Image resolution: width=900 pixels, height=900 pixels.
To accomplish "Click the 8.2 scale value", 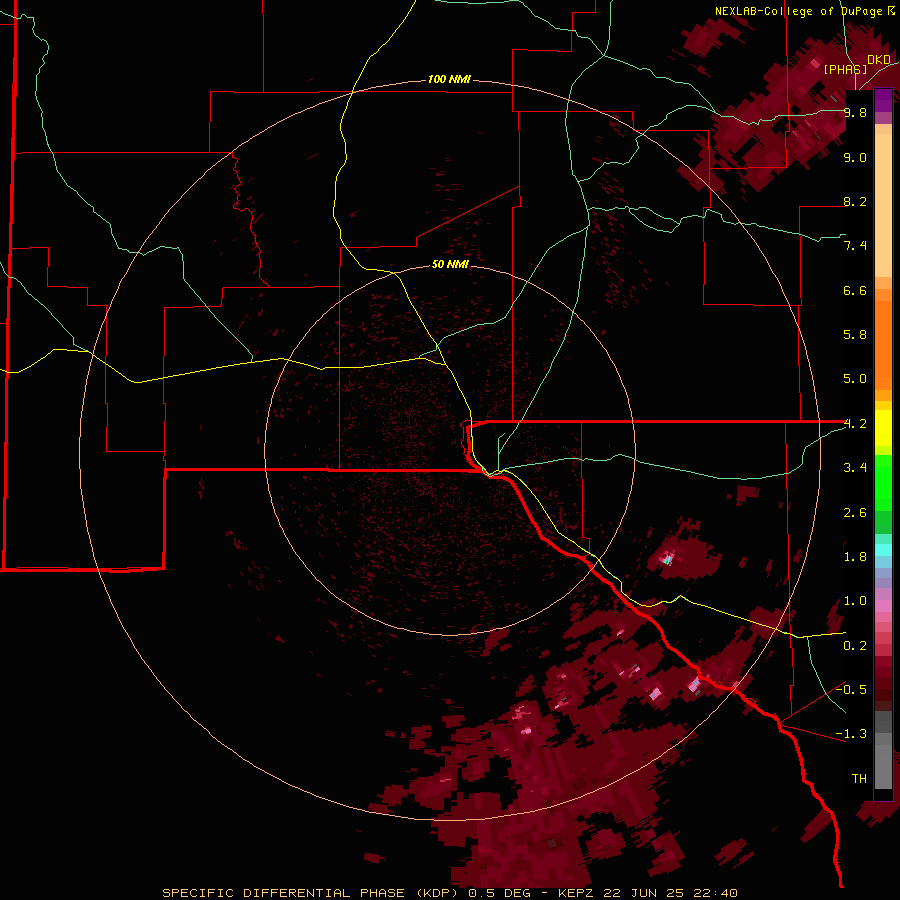I will point(855,201).
